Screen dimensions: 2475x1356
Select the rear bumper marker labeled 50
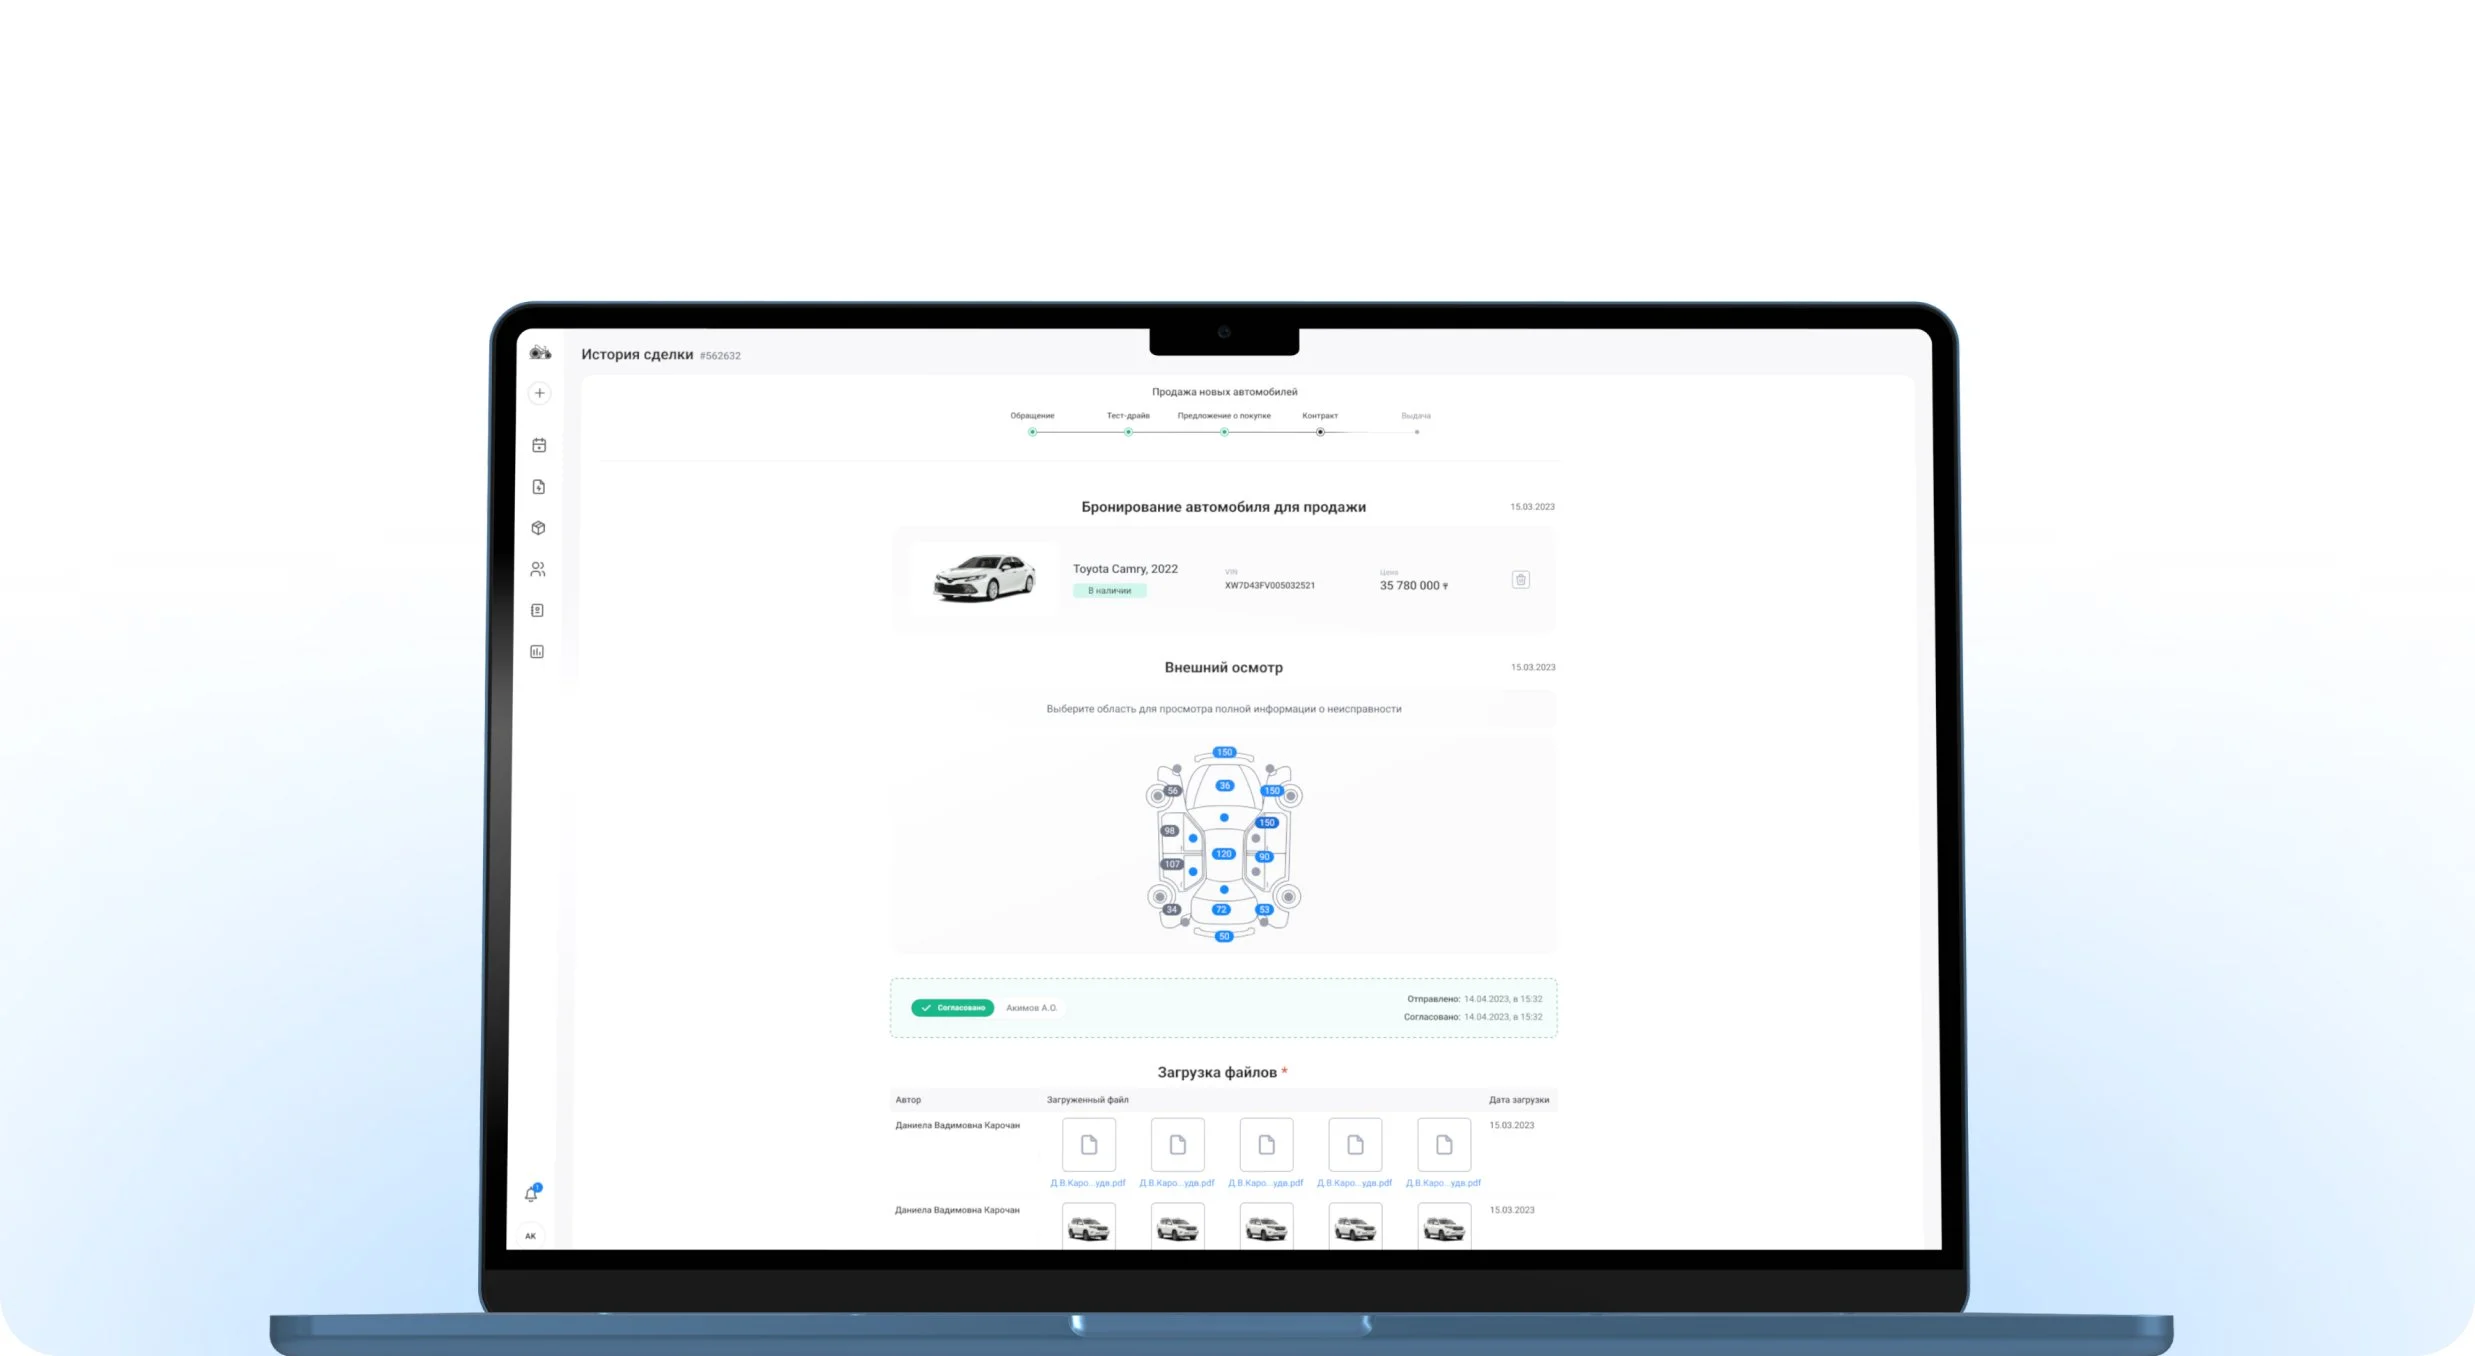(x=1224, y=937)
